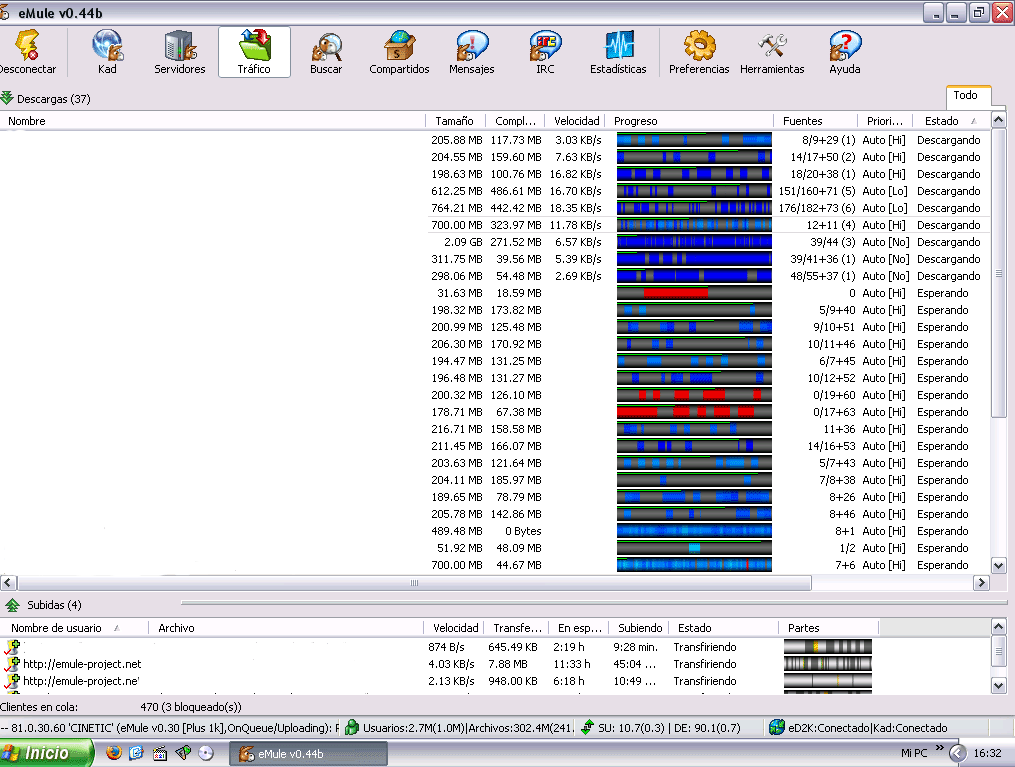Click the status bar users icon
This screenshot has width=1015, height=767.
(351, 728)
